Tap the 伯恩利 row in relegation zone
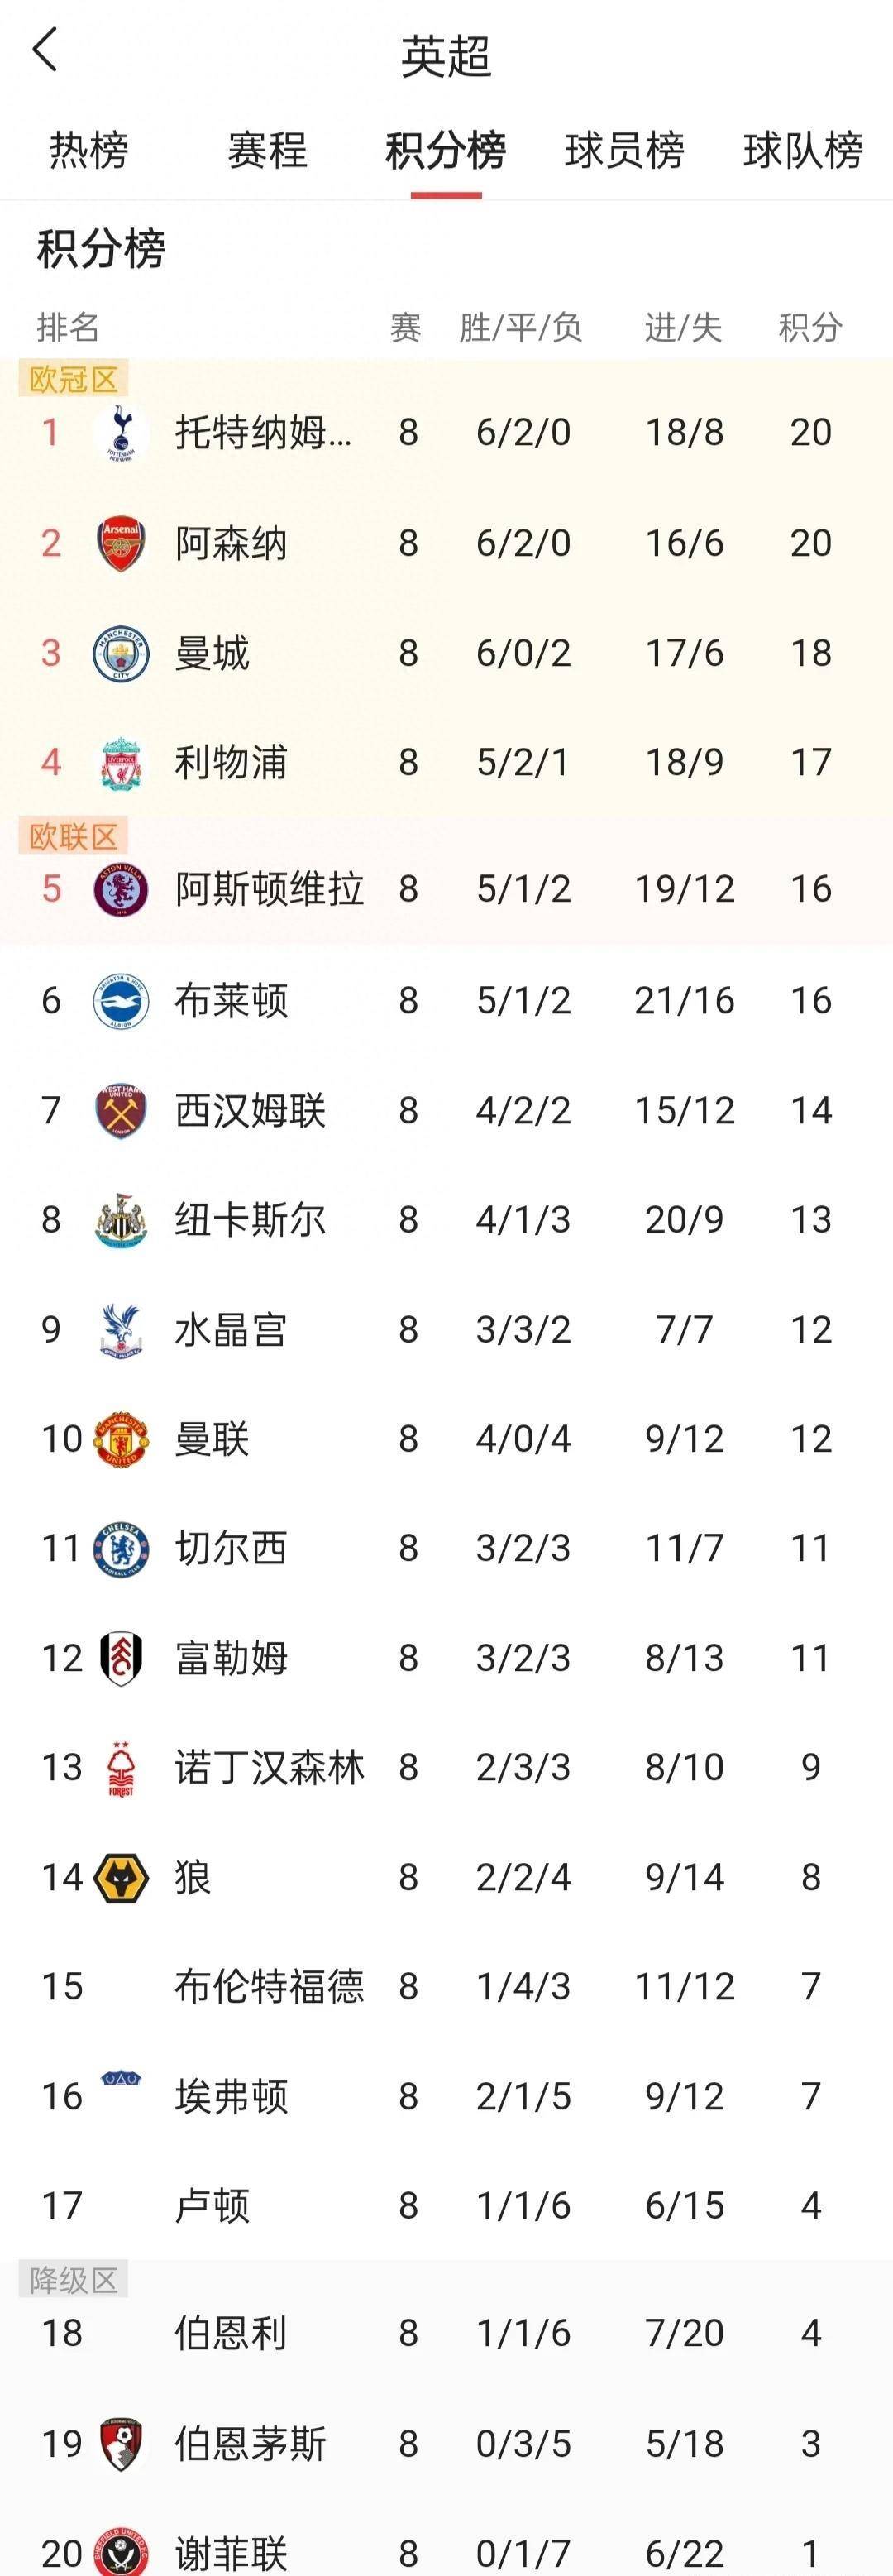Screen dimensions: 893x2576 click(446, 2333)
